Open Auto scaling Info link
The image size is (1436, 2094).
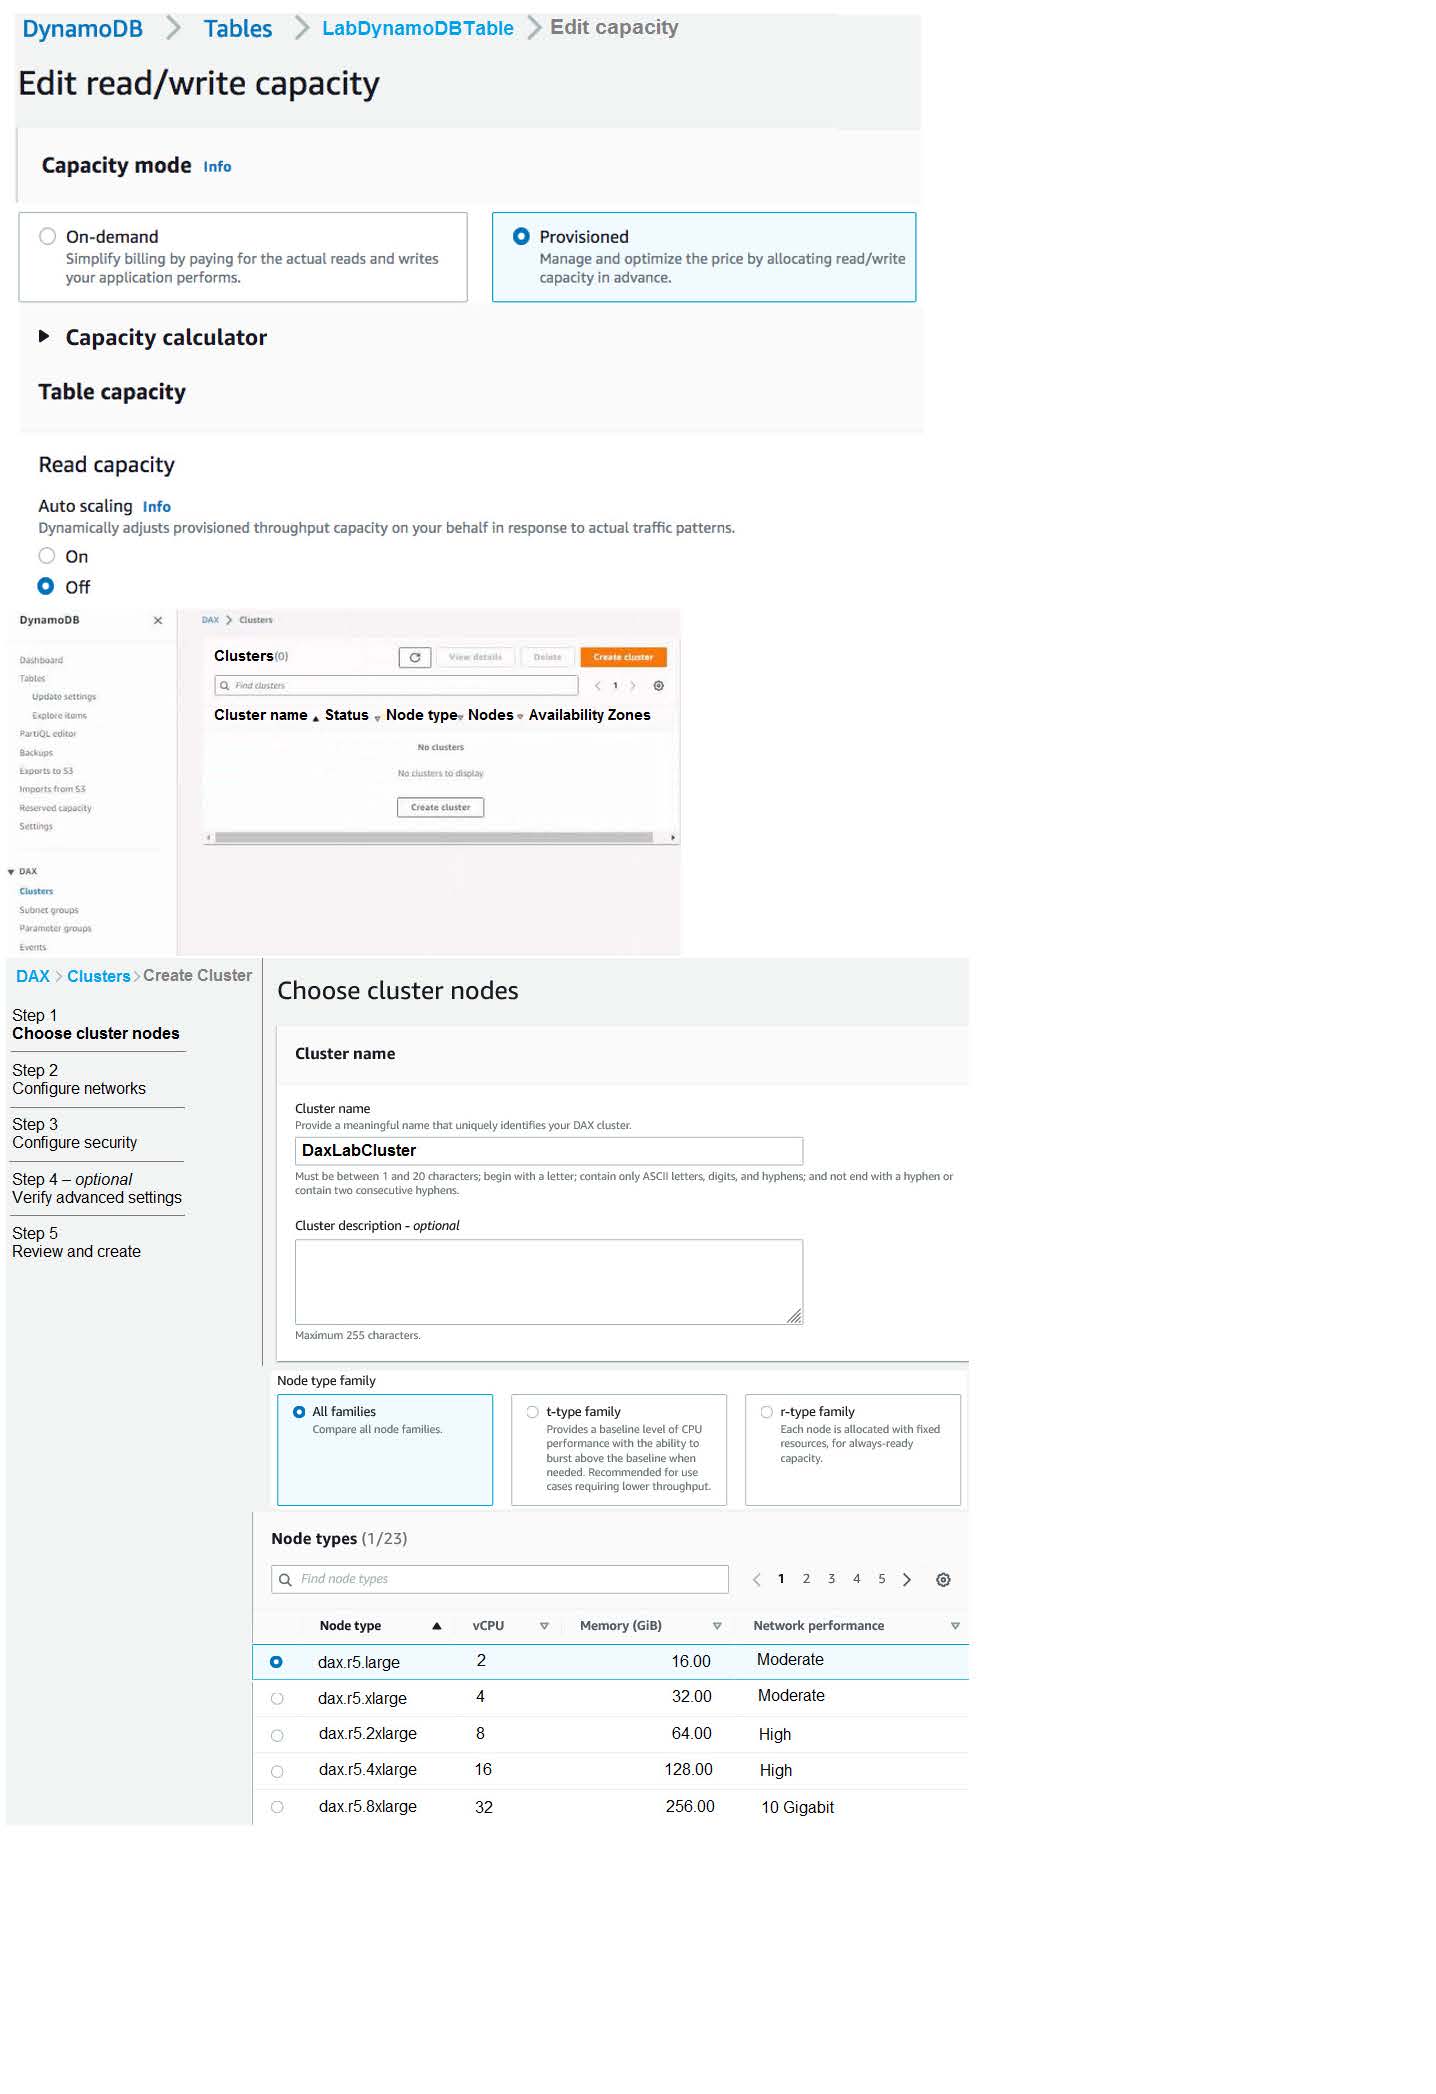coord(157,507)
